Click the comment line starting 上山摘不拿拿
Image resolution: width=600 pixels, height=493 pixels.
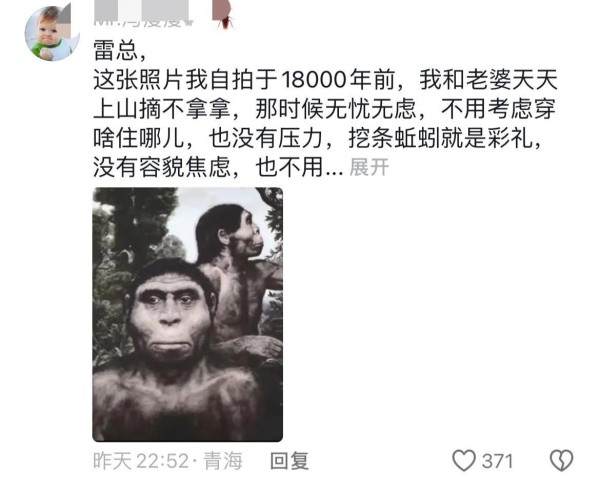(x=324, y=109)
